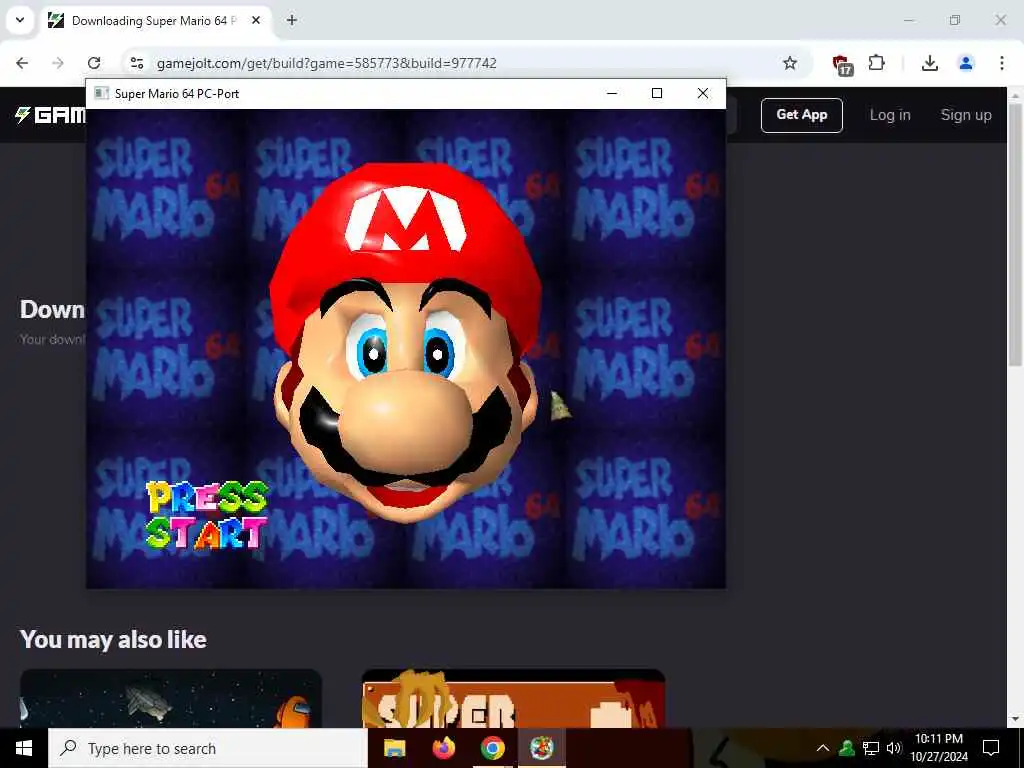Open network settings tray icon

(871, 748)
